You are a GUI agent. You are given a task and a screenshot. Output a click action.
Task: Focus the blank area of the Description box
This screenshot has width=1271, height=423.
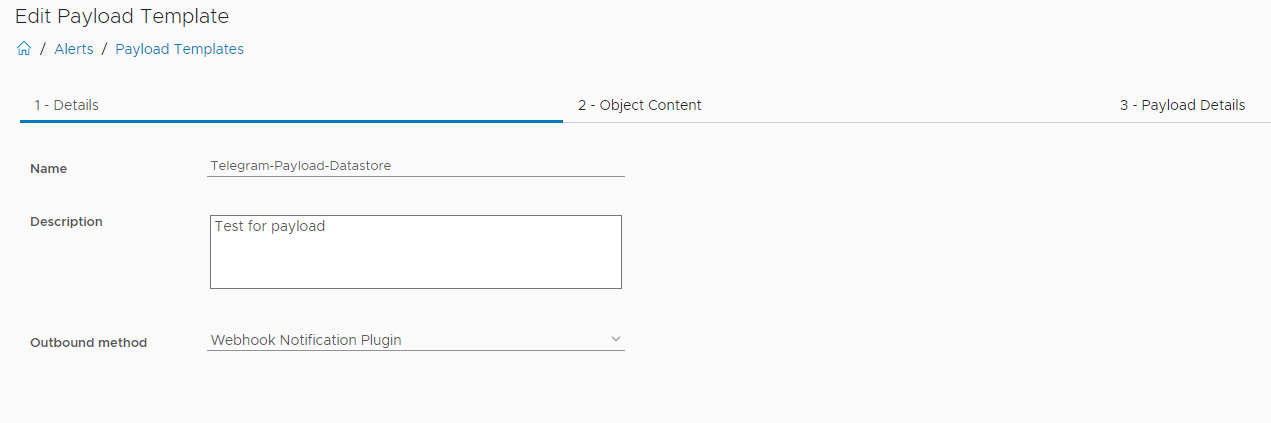tap(415, 262)
